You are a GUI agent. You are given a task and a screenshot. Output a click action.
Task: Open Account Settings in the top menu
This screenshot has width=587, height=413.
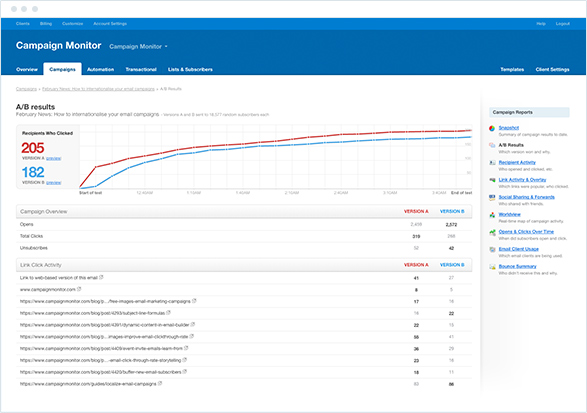coord(110,24)
